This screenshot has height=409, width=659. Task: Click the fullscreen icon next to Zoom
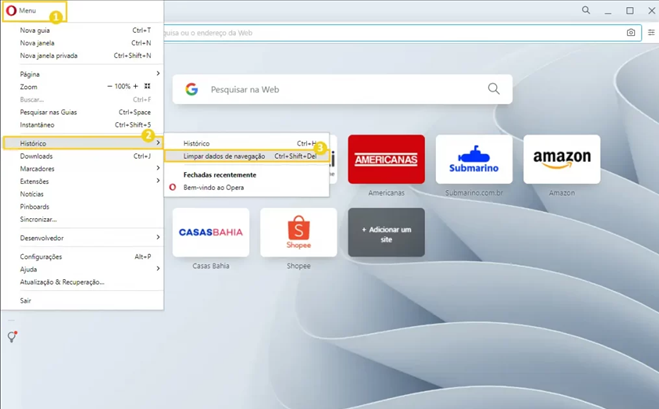coord(147,86)
